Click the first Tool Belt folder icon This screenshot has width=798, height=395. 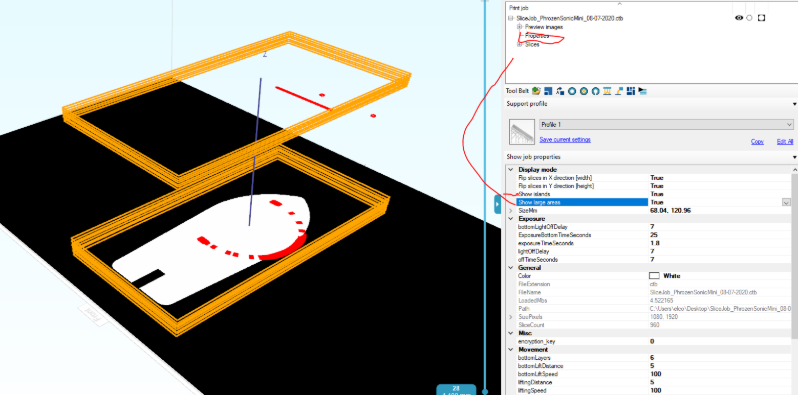point(536,91)
